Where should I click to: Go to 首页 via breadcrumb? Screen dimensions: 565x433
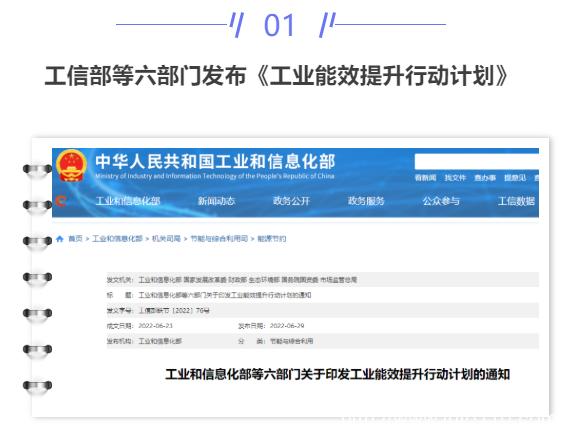[x=75, y=238]
